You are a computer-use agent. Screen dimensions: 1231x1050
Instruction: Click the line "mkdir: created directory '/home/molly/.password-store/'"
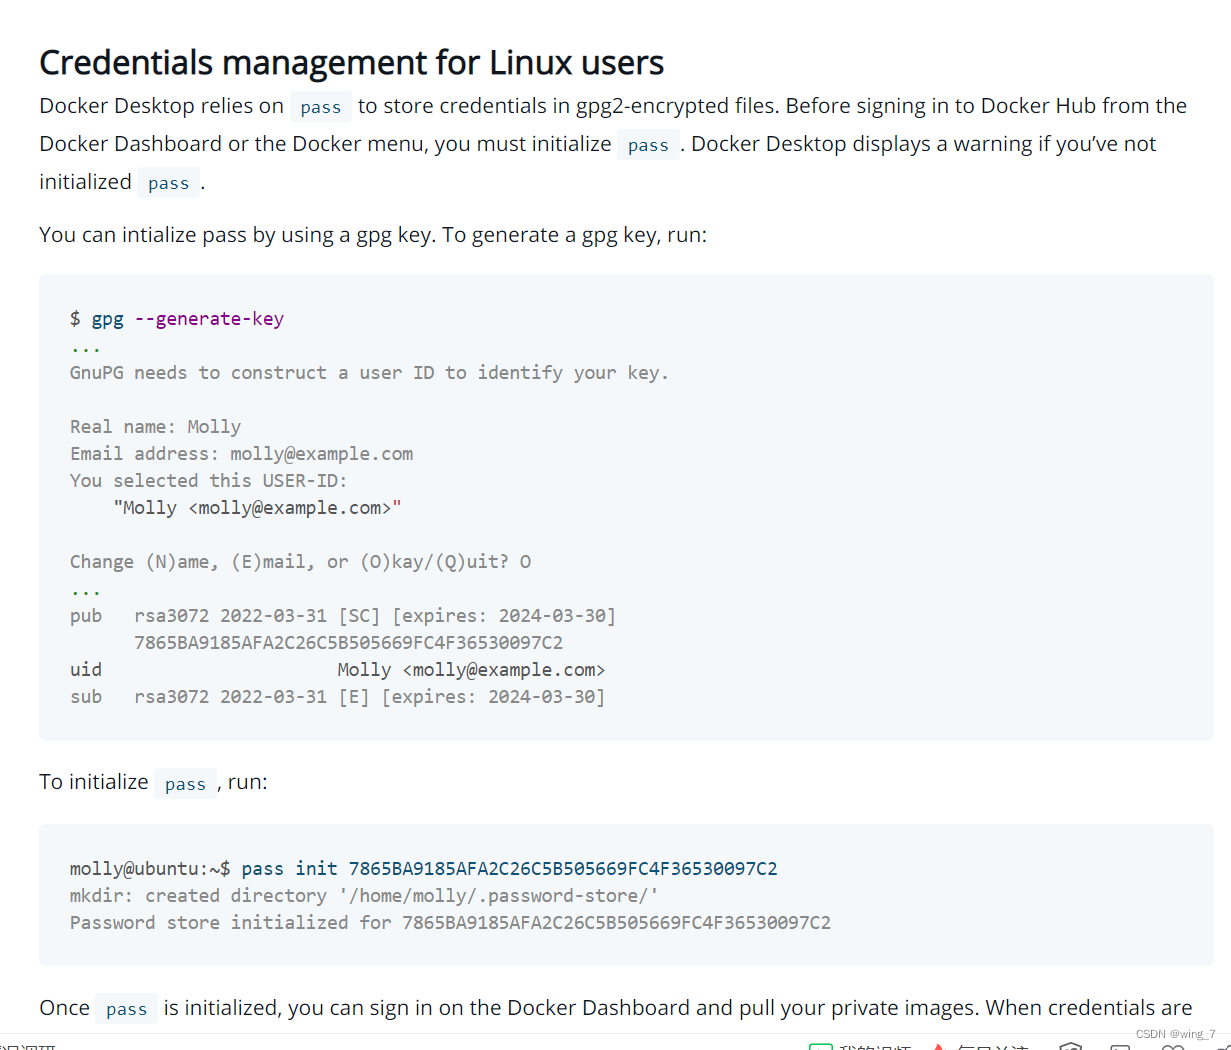pyautogui.click(x=364, y=896)
